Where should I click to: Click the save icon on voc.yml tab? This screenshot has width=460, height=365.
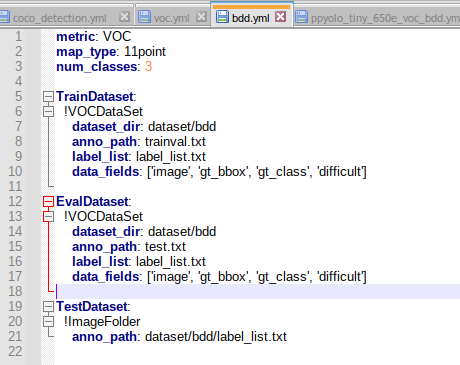click(x=144, y=17)
